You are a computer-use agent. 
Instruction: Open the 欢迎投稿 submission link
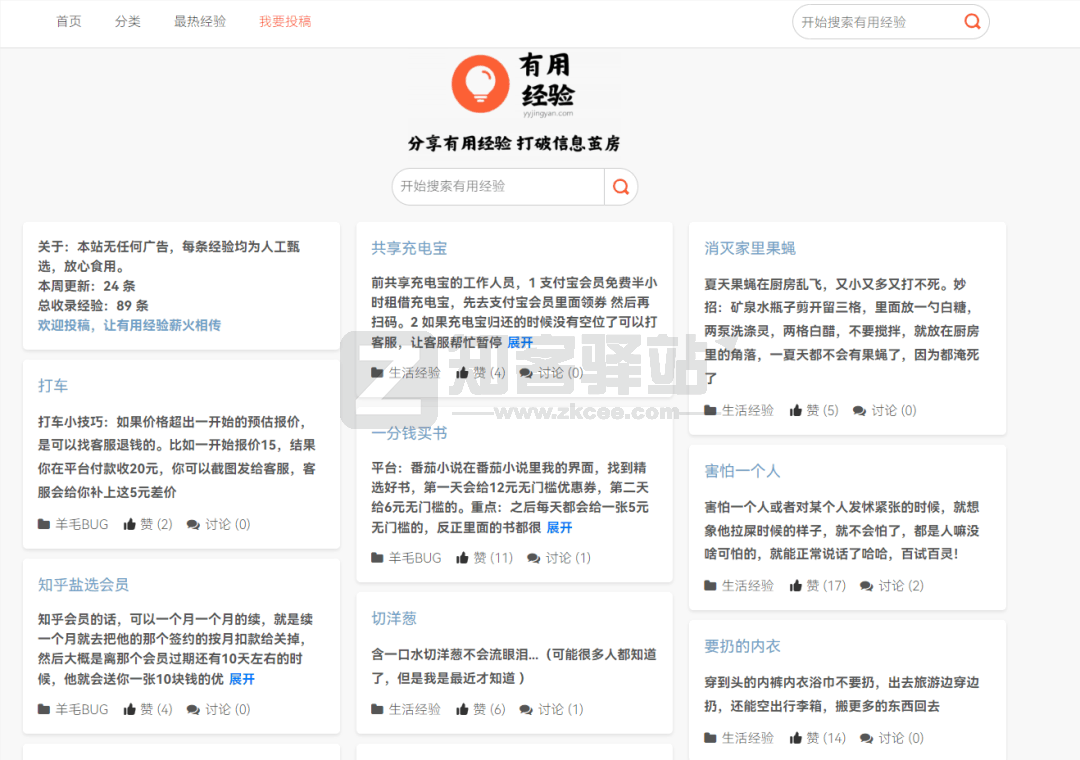pyautogui.click(x=129, y=325)
